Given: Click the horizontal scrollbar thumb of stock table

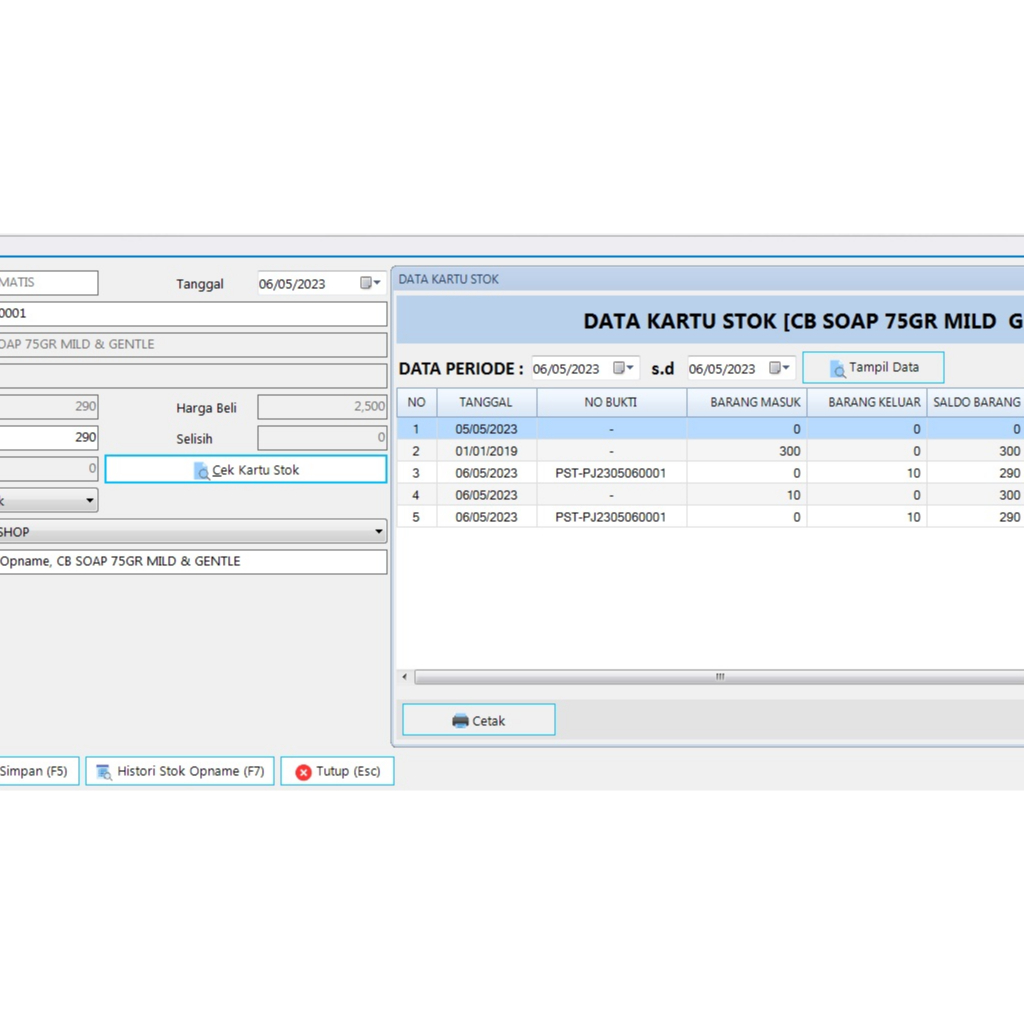Looking at the screenshot, I should (x=718, y=677).
